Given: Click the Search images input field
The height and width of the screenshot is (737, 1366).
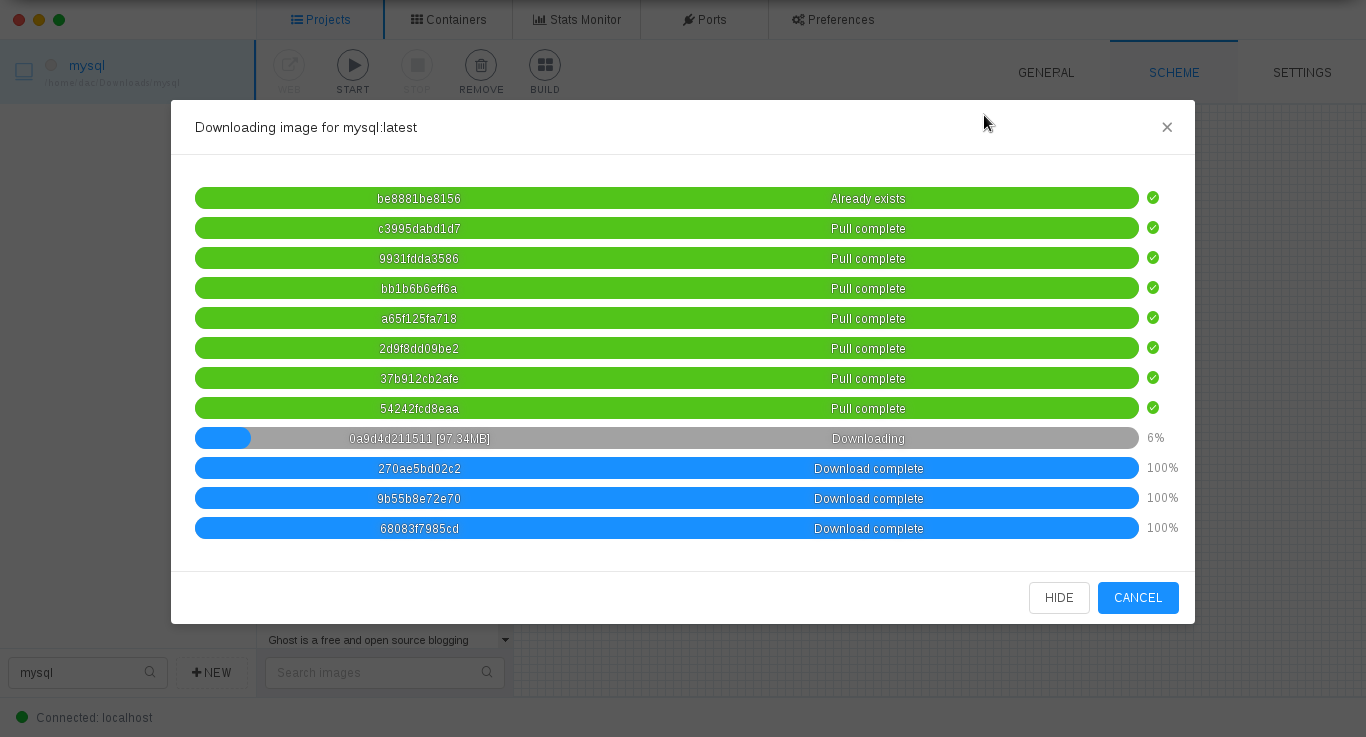Looking at the screenshot, I should pos(375,672).
